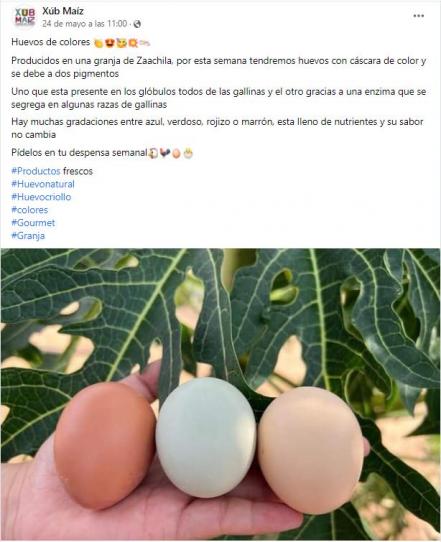441x542 pixels.
Task: Click the globe public-visibility icon
Action: [x=137, y=24]
